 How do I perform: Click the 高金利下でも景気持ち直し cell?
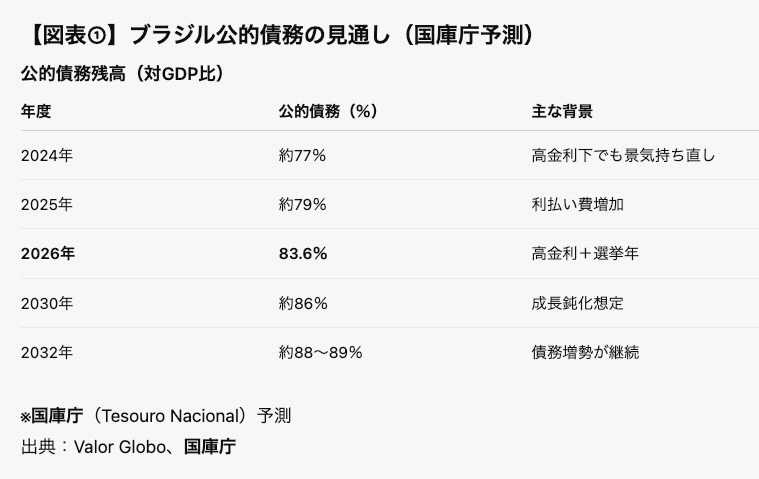[x=623, y=155]
